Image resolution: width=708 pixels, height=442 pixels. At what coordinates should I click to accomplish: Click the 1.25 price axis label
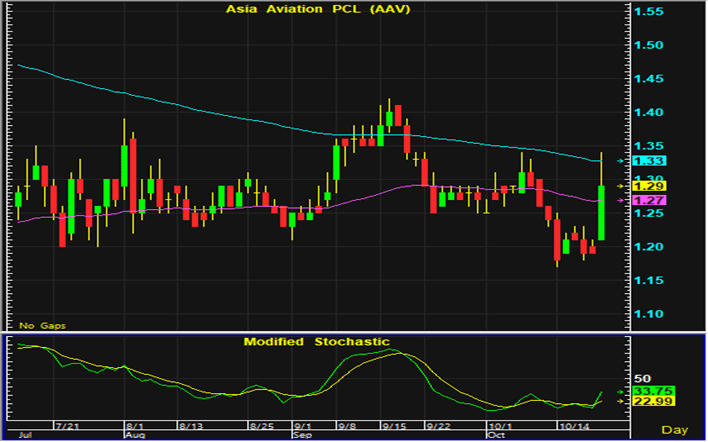(x=649, y=213)
